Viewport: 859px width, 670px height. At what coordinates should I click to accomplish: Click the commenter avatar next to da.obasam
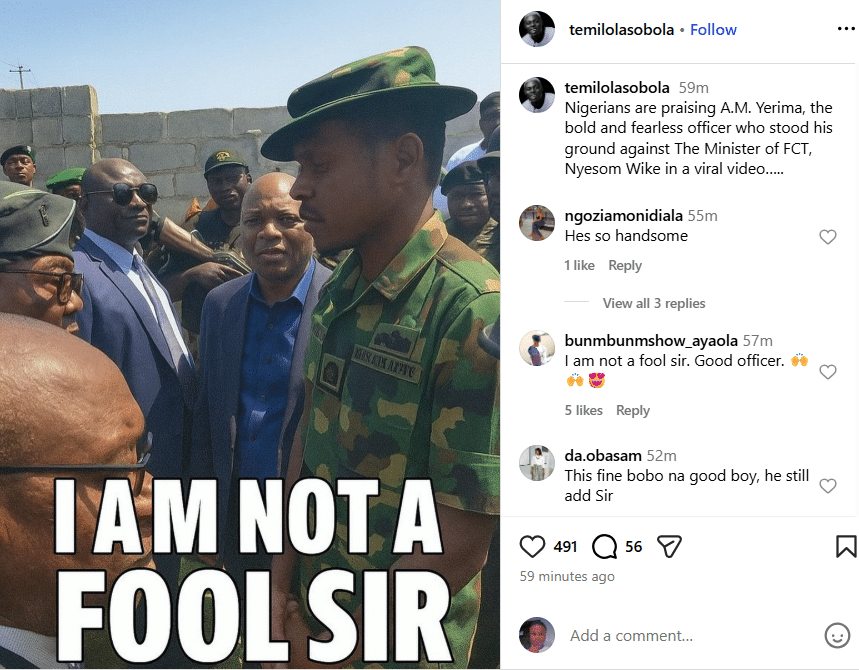point(537,462)
